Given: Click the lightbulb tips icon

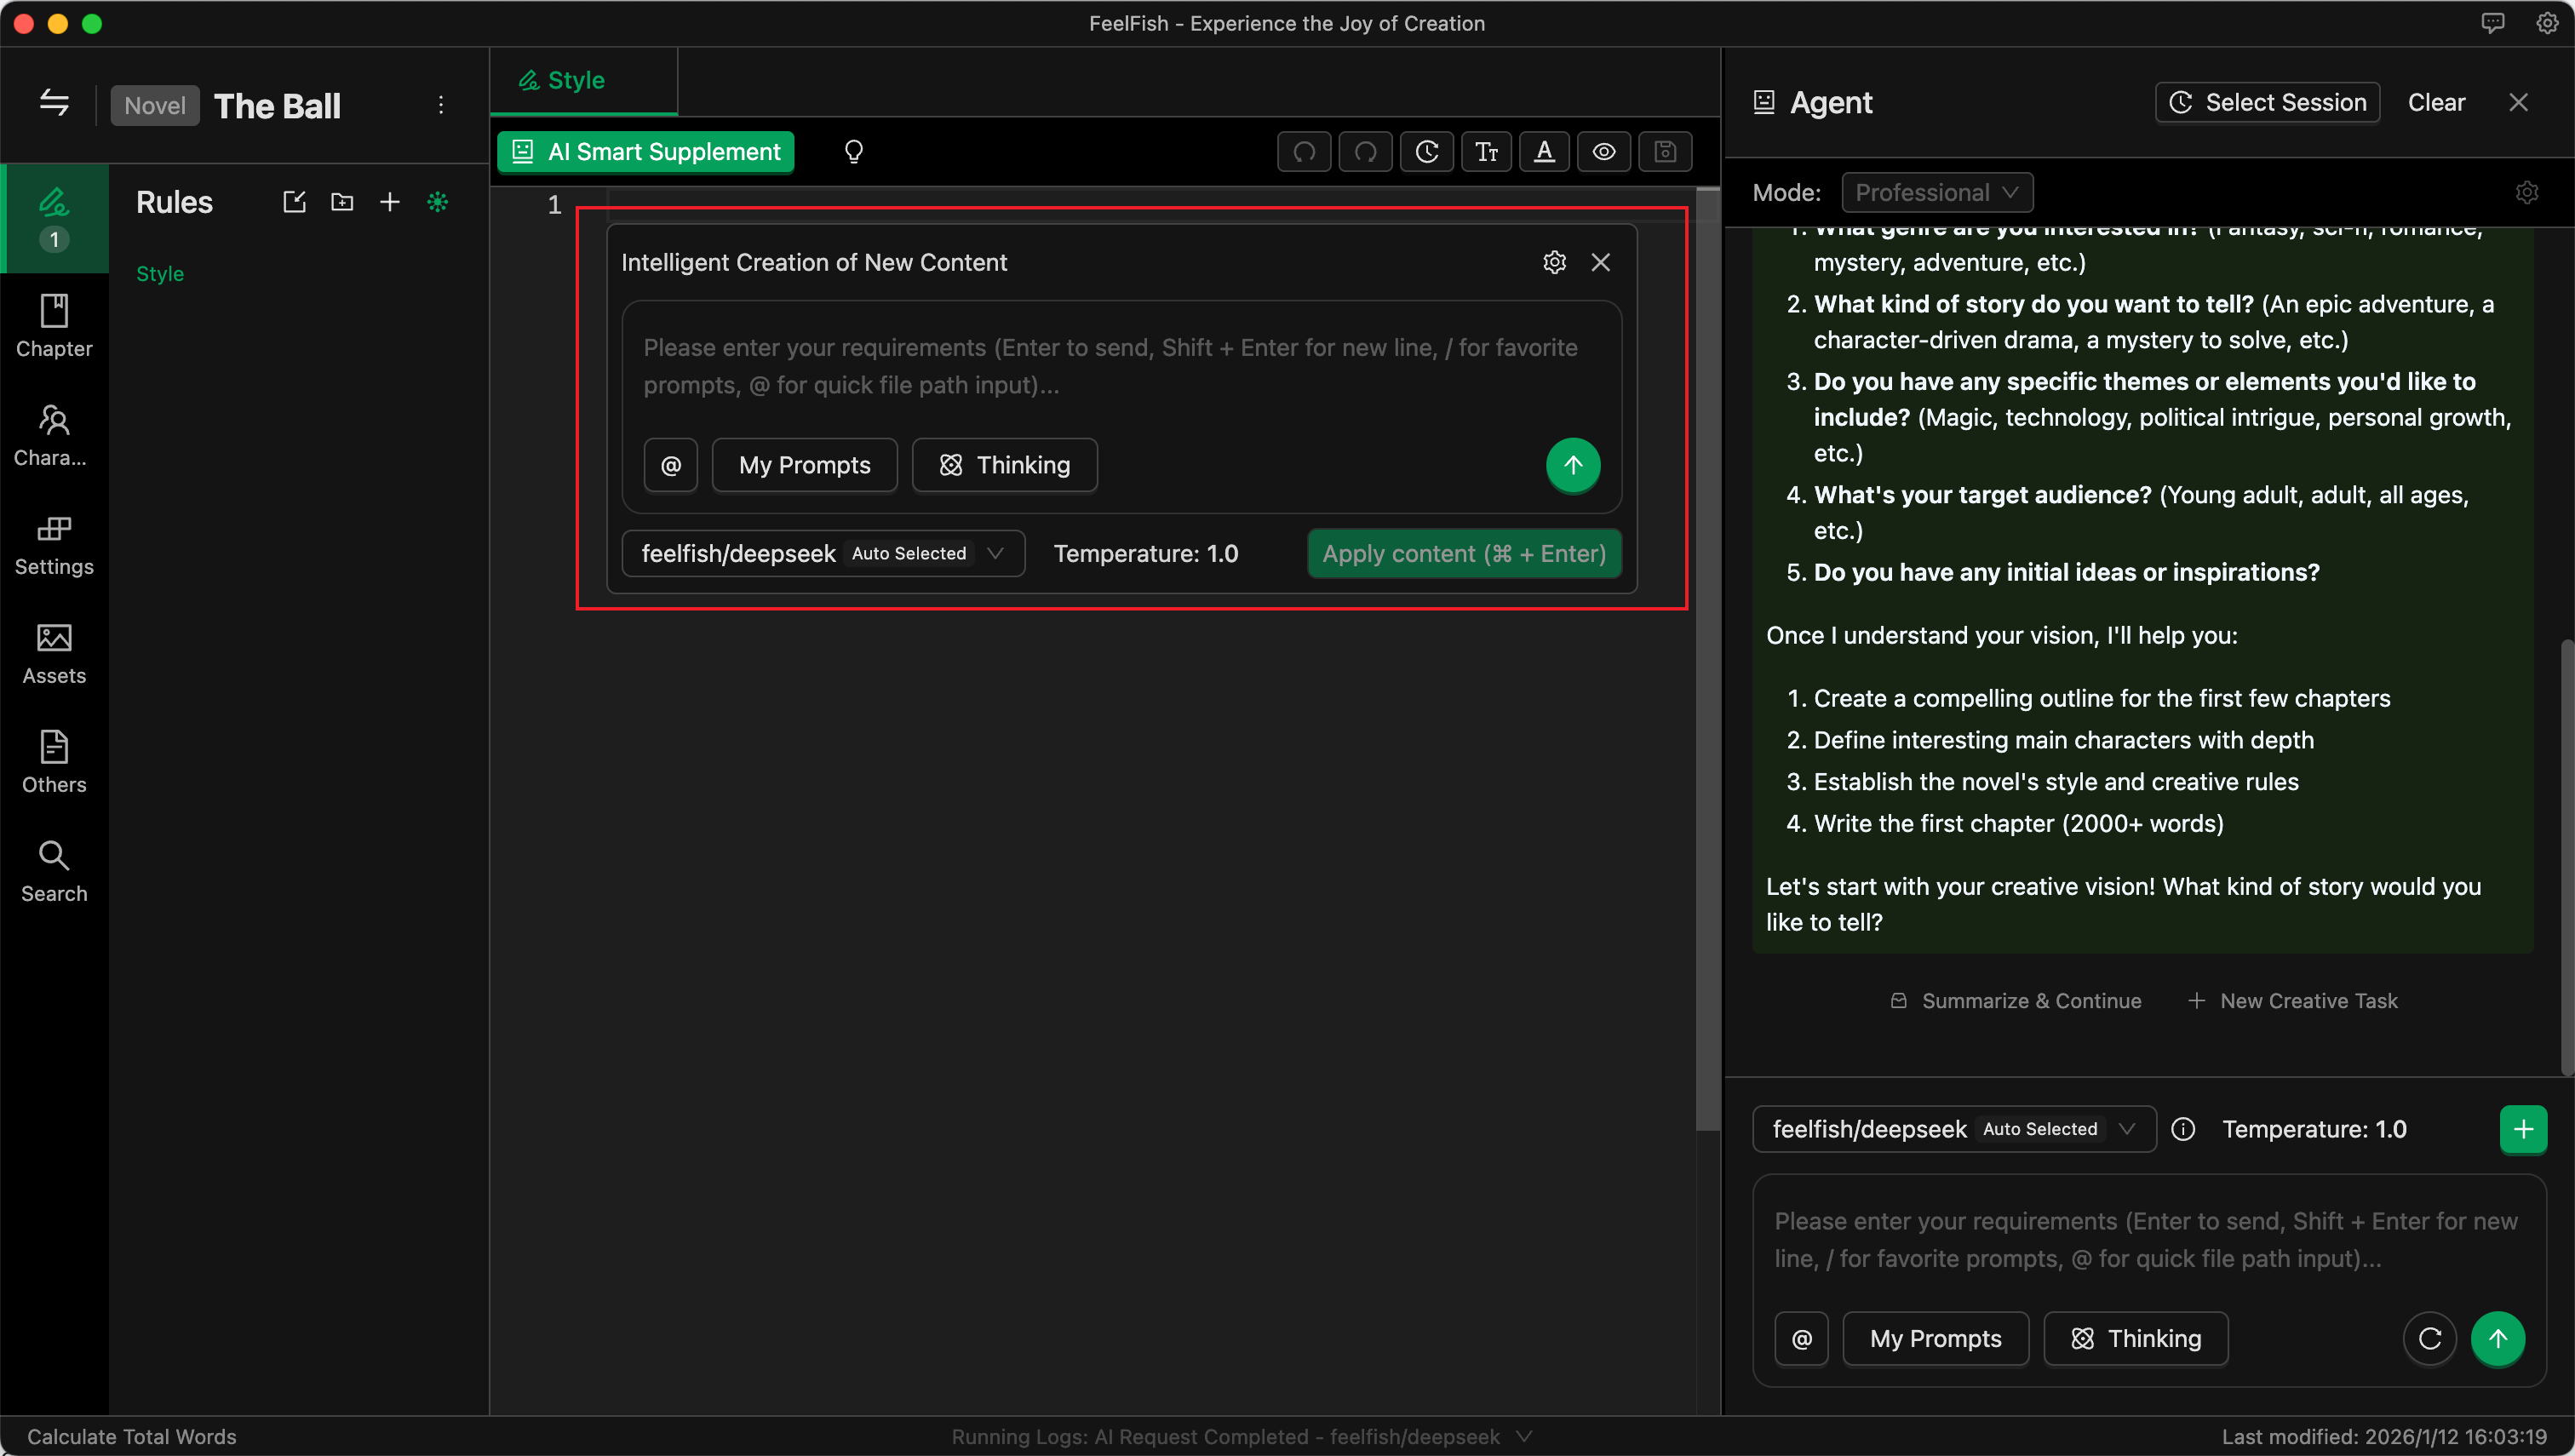Looking at the screenshot, I should tap(853, 152).
